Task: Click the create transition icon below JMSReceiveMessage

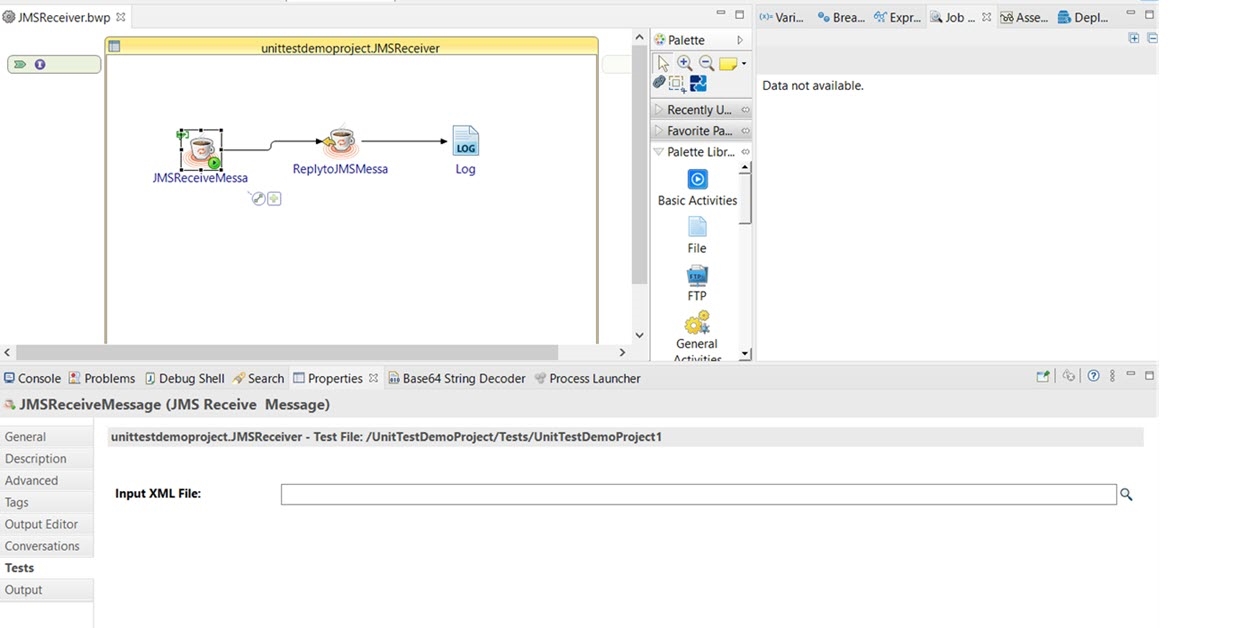Action: 258,198
